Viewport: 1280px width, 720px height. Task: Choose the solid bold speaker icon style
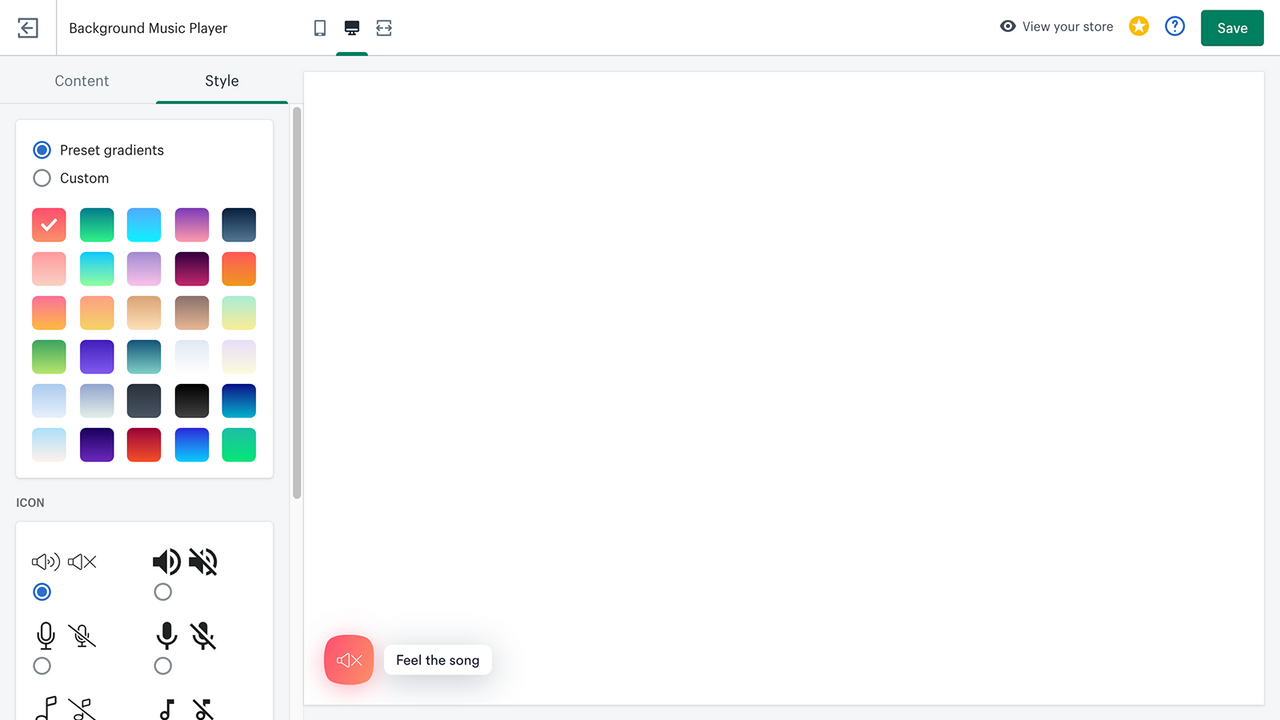[163, 592]
